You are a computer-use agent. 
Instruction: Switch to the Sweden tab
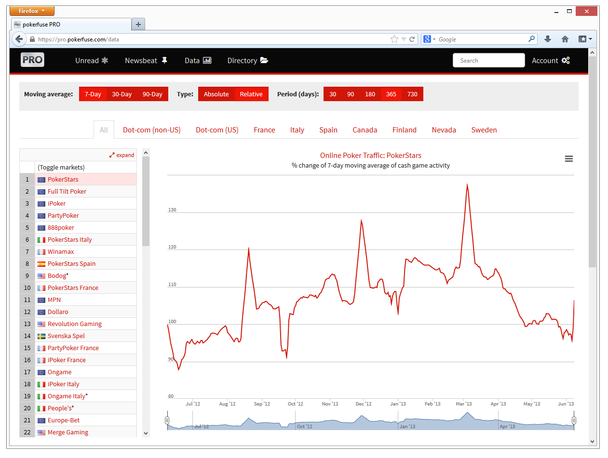(484, 130)
